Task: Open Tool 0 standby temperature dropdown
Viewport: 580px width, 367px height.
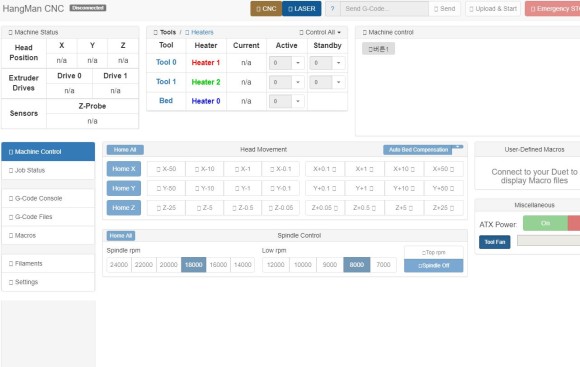Action: pyautogui.click(x=338, y=63)
